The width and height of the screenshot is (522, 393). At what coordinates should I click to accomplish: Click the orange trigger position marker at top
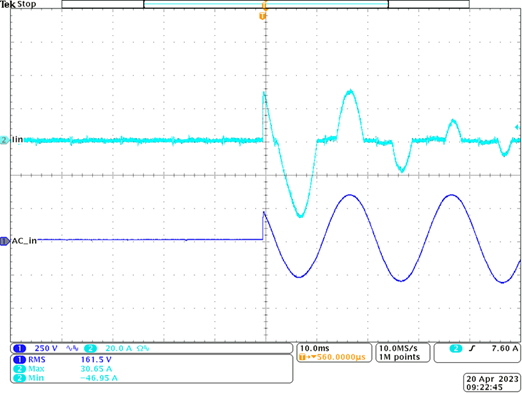coord(263,16)
